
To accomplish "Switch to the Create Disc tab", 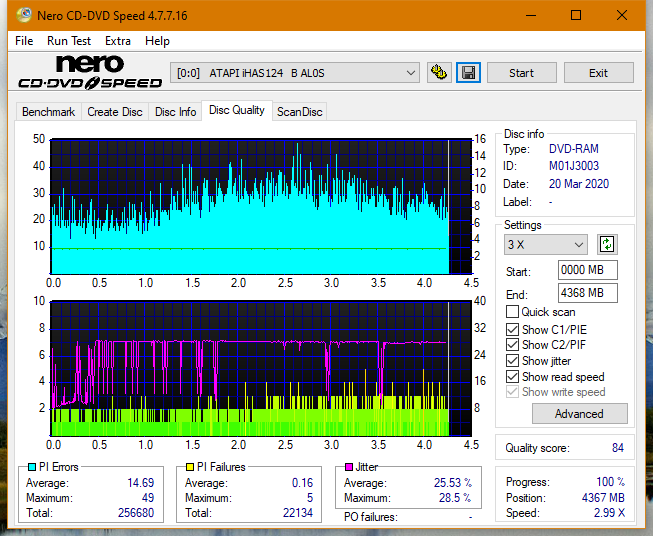I will tap(115, 112).
